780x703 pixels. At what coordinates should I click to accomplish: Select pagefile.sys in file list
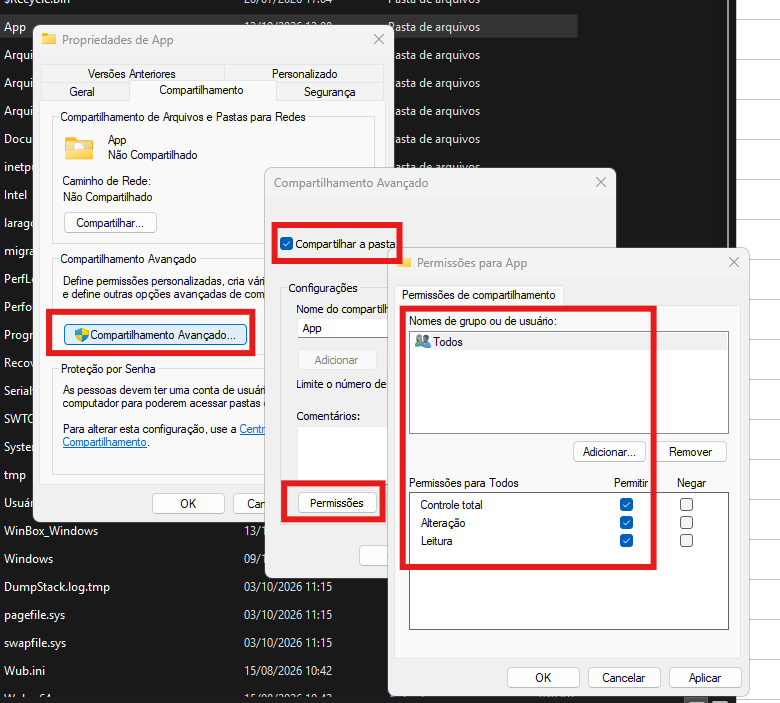coord(34,615)
